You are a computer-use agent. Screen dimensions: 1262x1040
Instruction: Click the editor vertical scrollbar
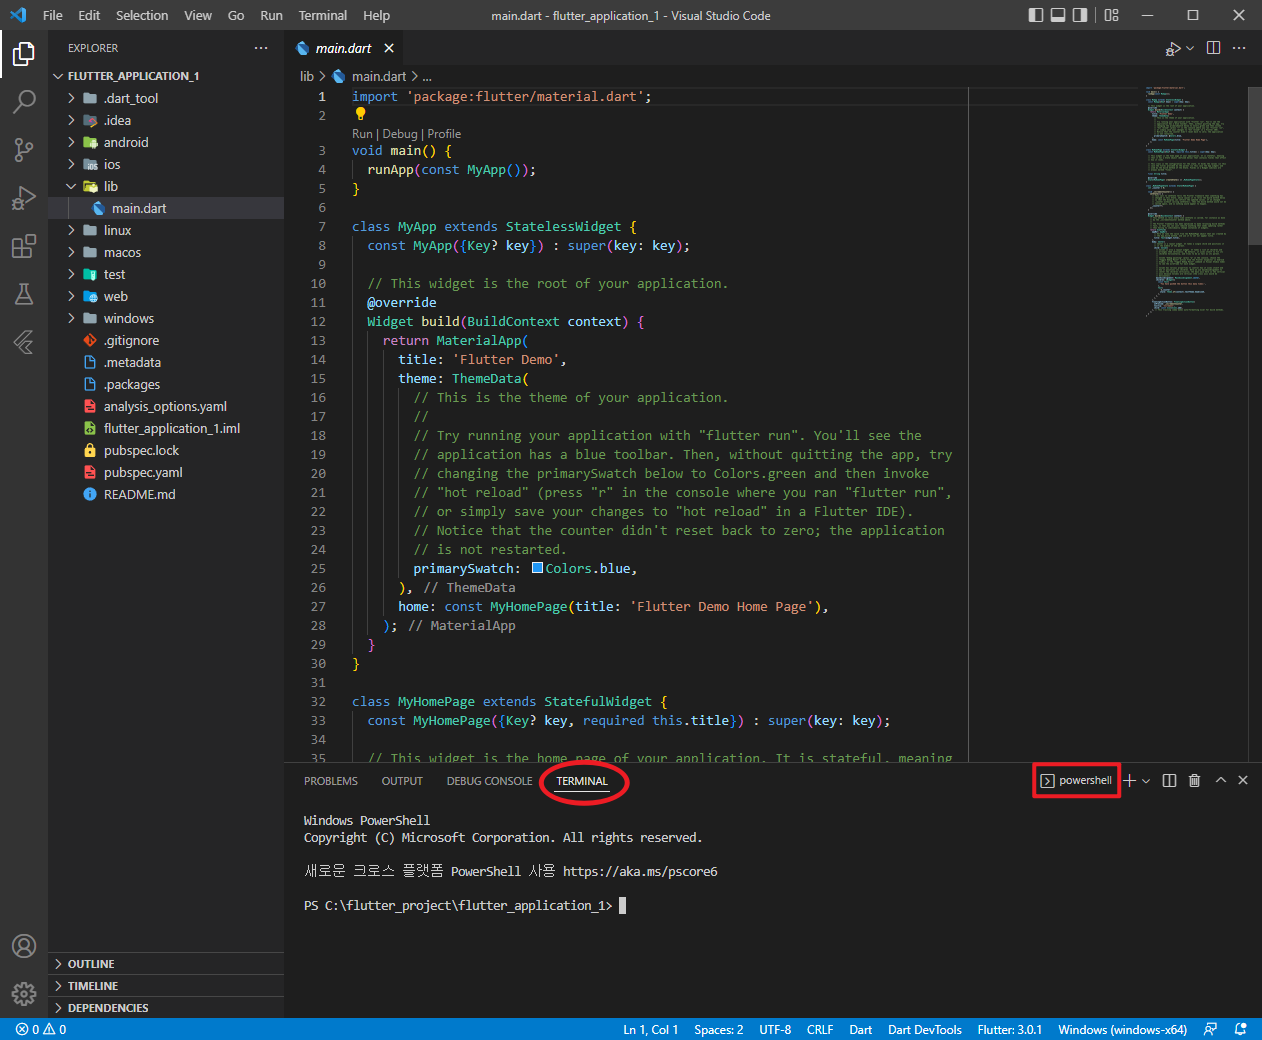click(1255, 165)
